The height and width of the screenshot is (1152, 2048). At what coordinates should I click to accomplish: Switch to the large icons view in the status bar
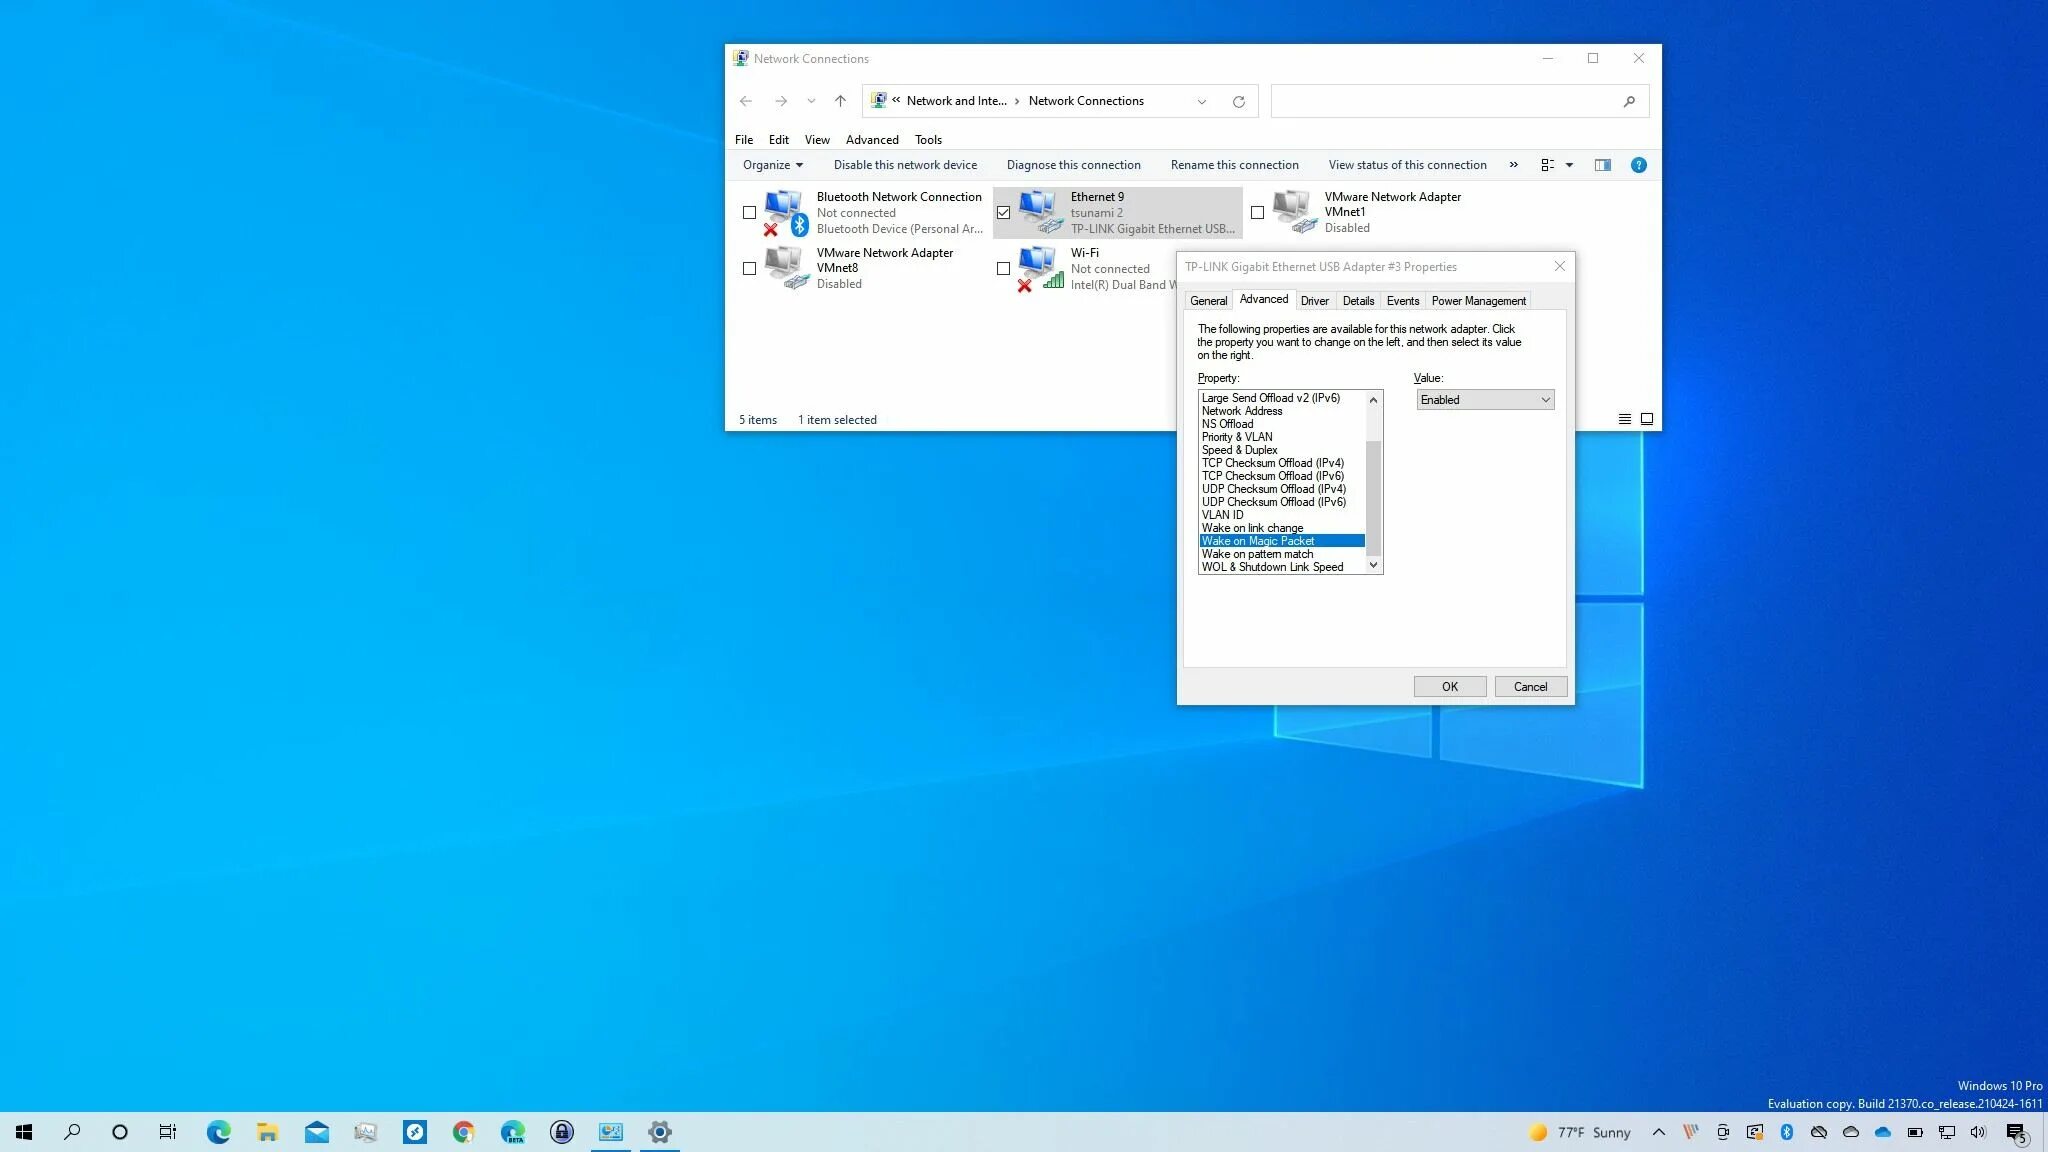(x=1646, y=419)
